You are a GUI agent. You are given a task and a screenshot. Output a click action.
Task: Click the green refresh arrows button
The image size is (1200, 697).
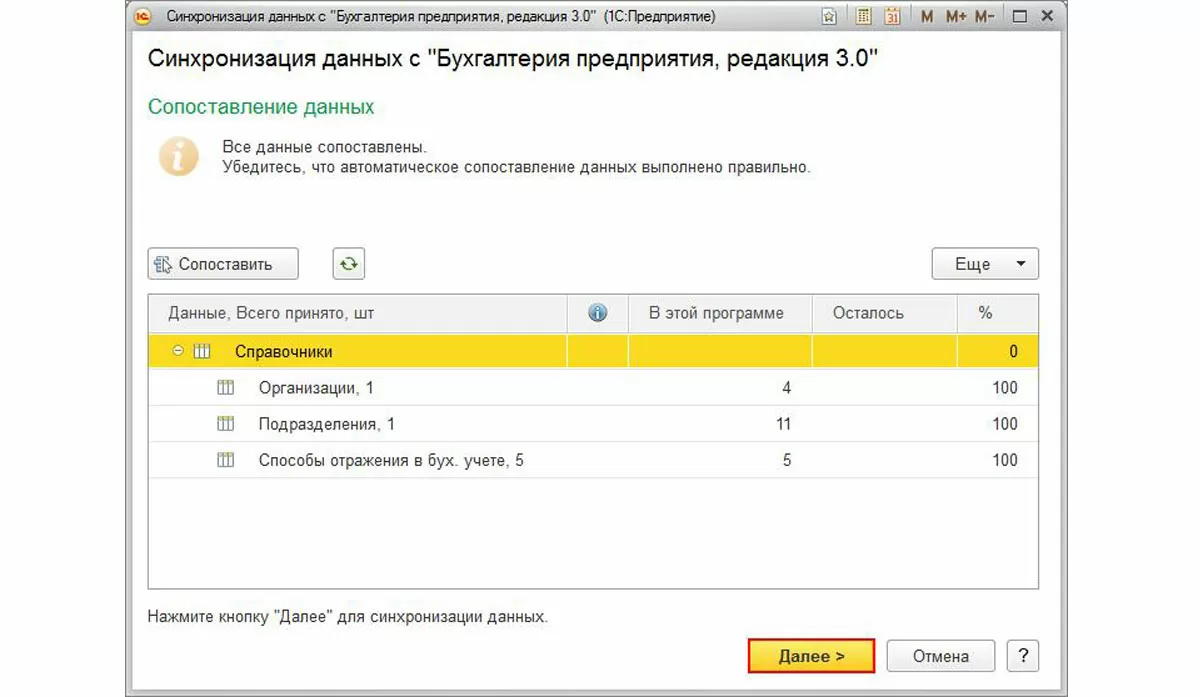348,264
